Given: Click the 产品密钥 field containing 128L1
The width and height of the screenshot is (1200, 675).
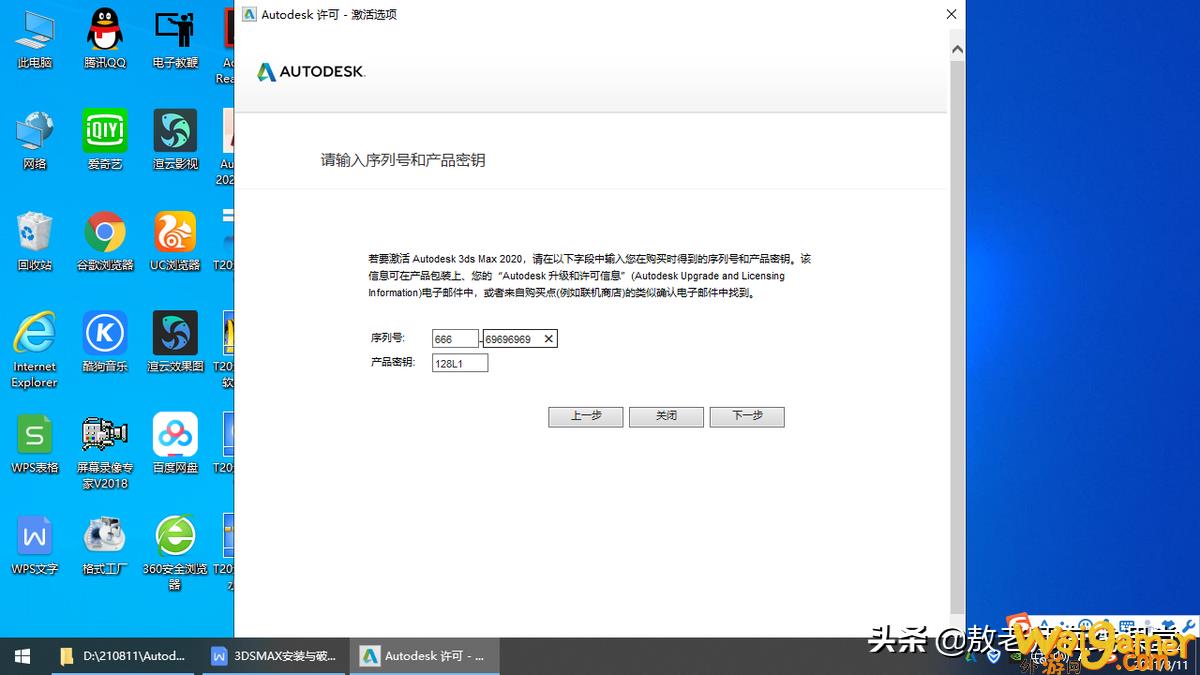Looking at the screenshot, I should point(460,363).
